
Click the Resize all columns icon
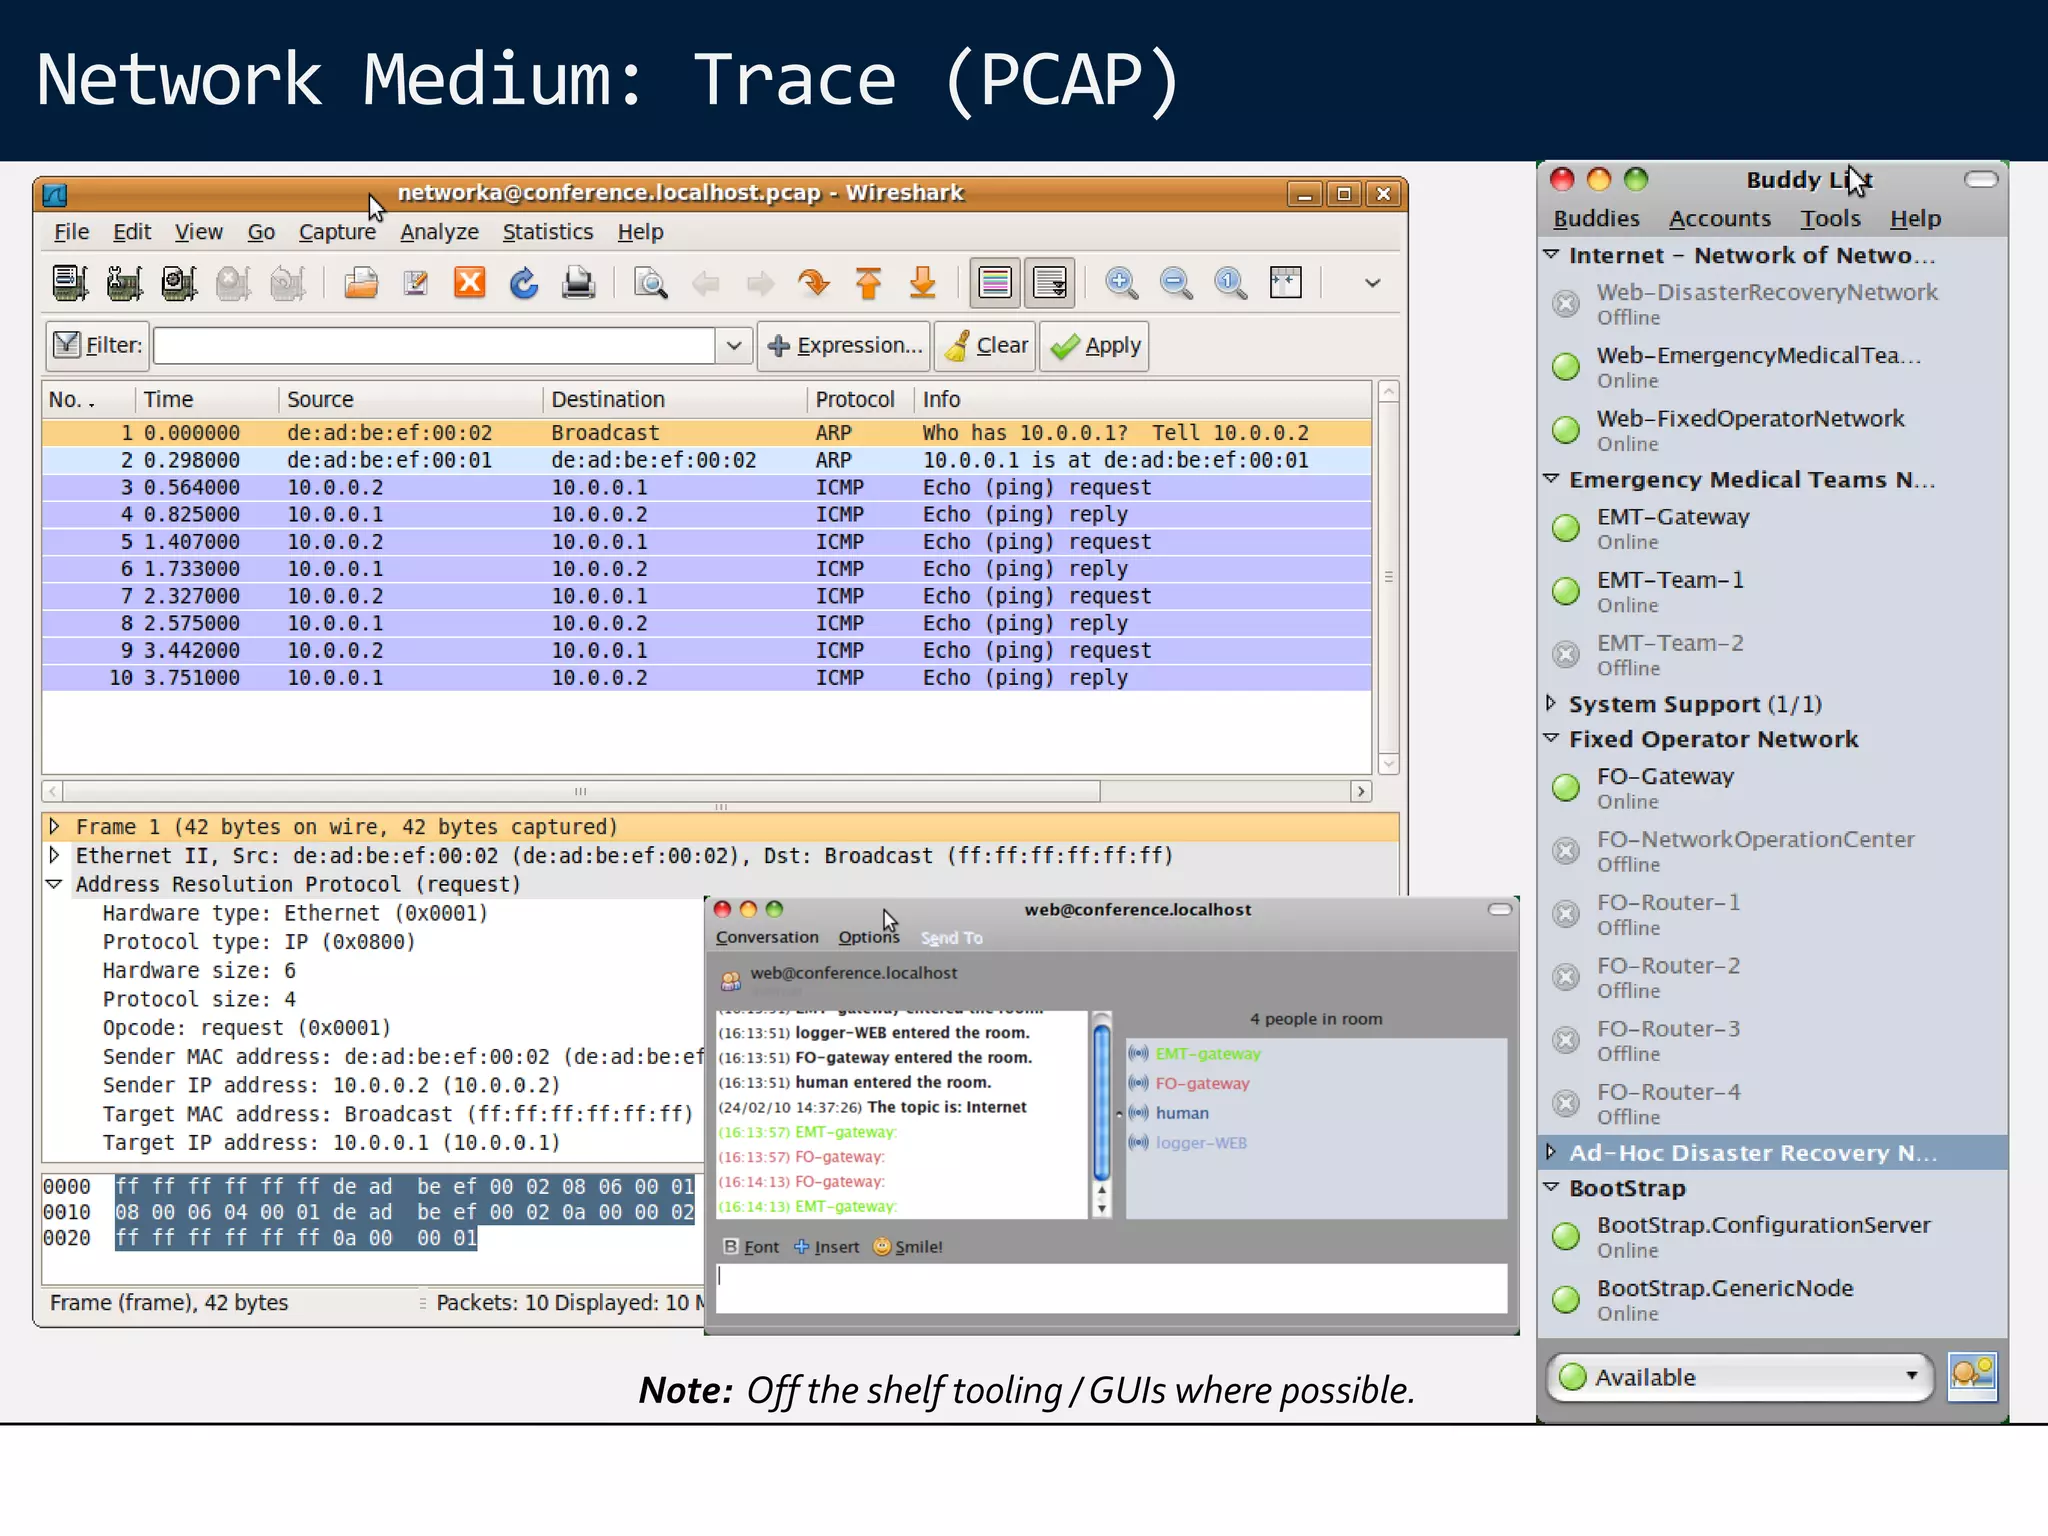tap(1286, 283)
